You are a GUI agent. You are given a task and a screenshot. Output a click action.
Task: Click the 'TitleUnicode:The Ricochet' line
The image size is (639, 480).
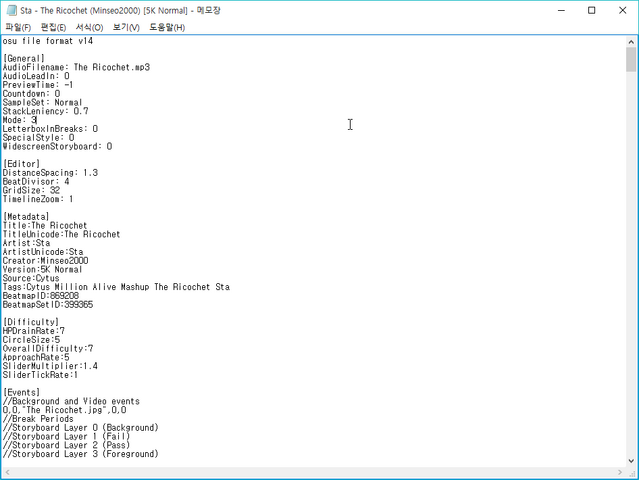61,234
